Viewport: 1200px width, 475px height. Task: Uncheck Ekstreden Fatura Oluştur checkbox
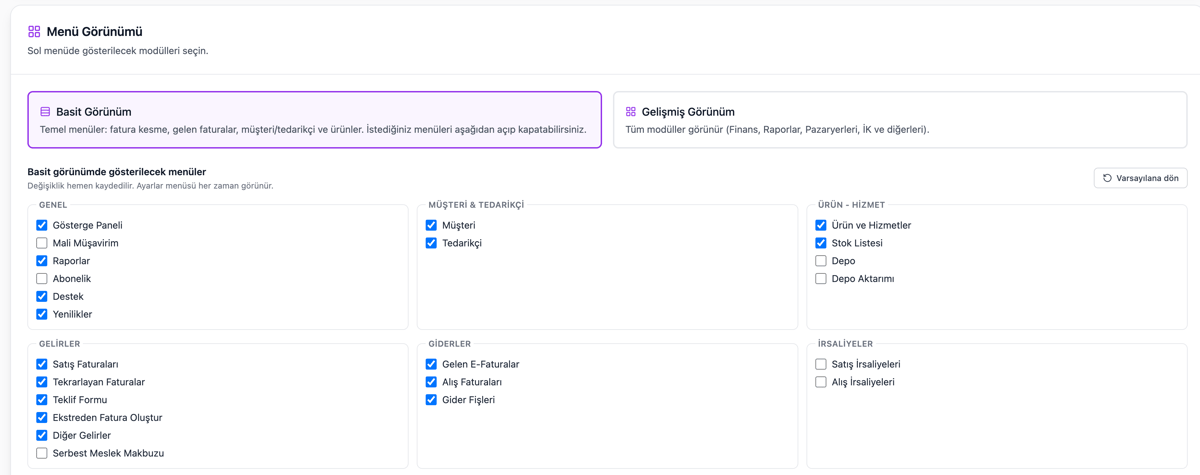[x=42, y=418]
